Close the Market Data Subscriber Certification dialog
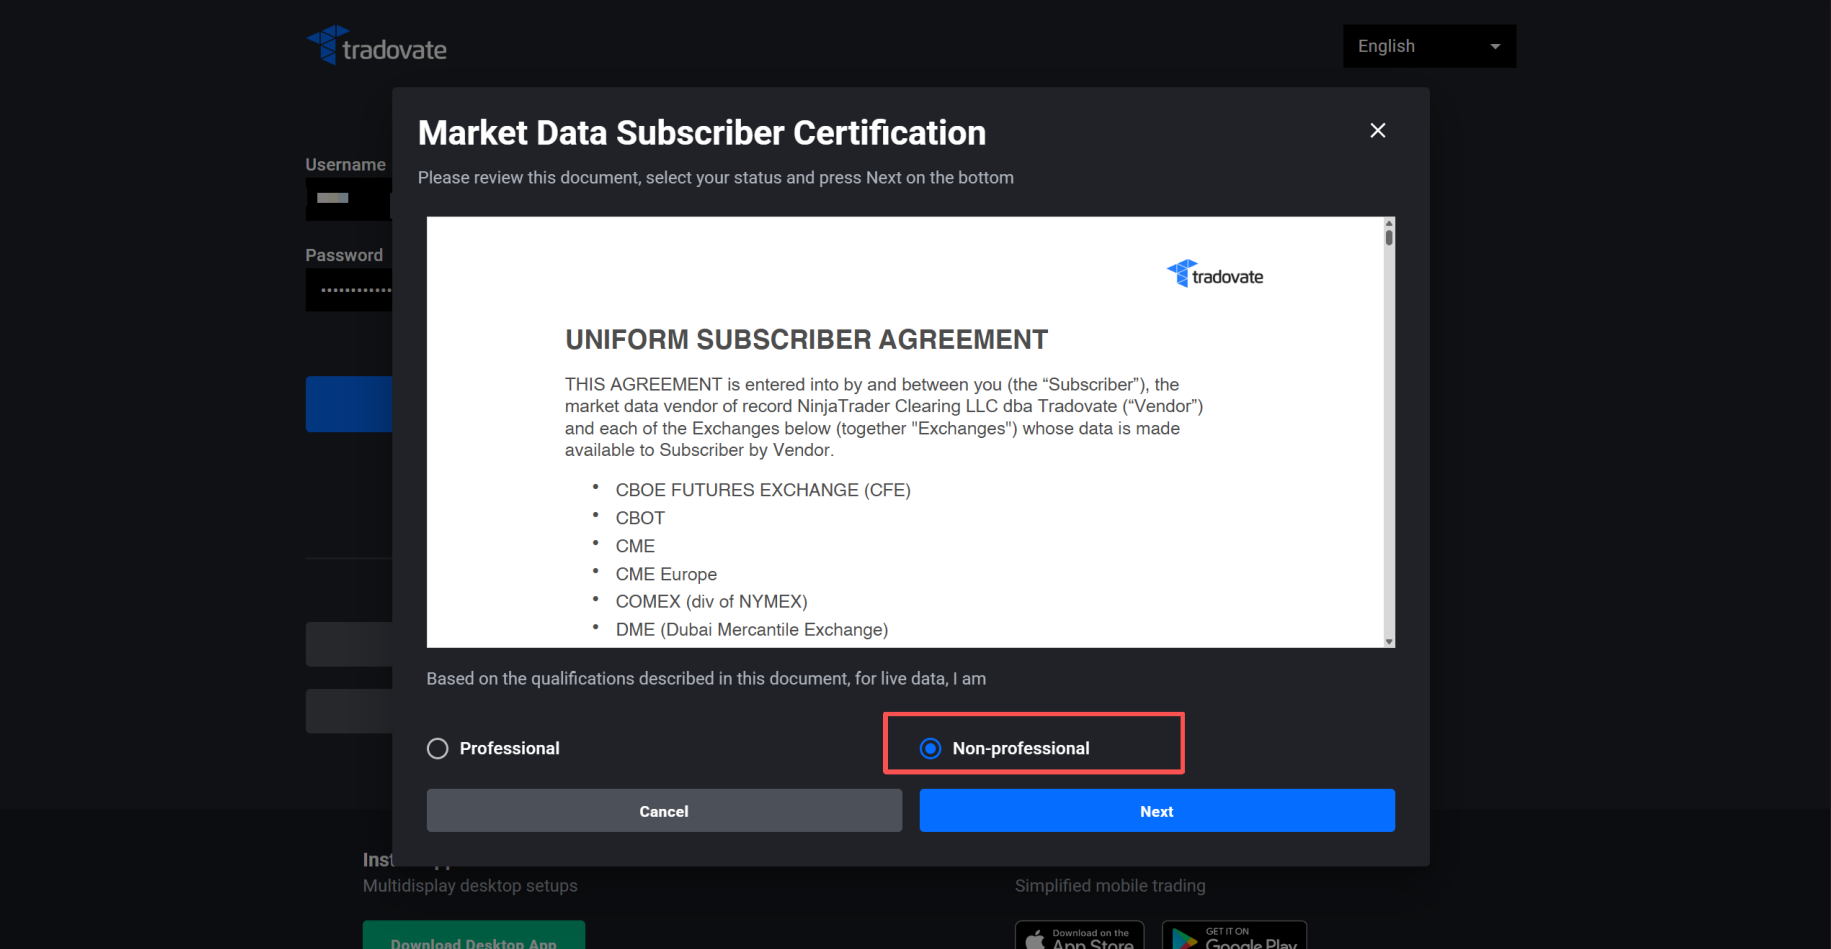 (1377, 131)
